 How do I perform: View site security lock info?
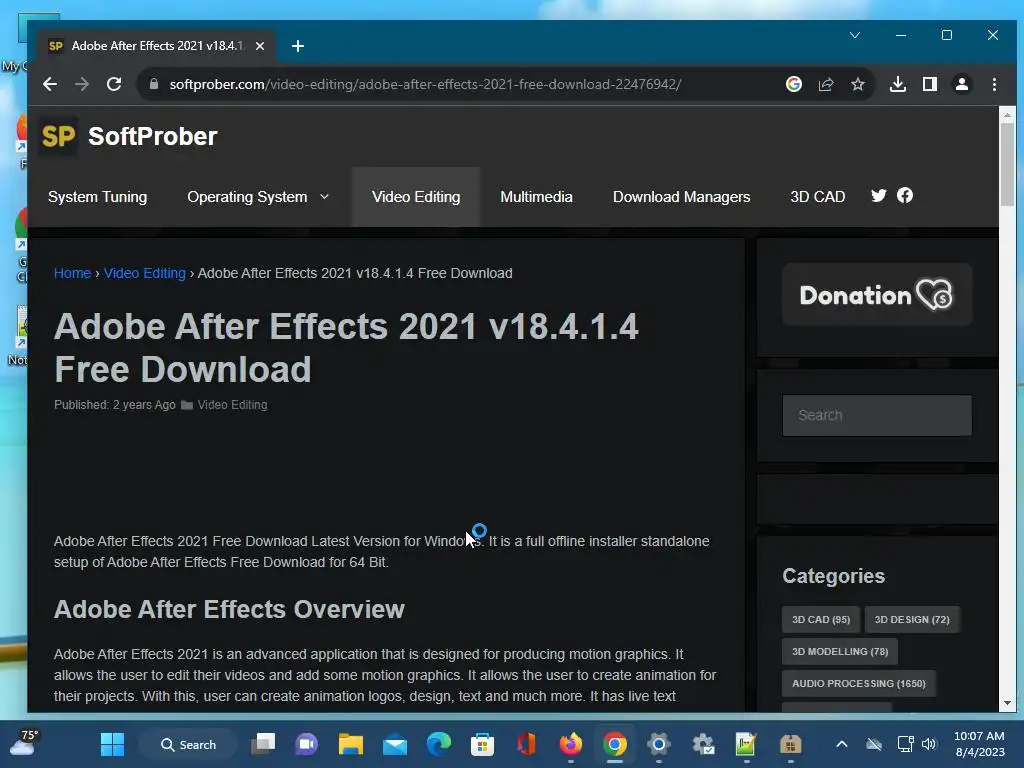[154, 84]
